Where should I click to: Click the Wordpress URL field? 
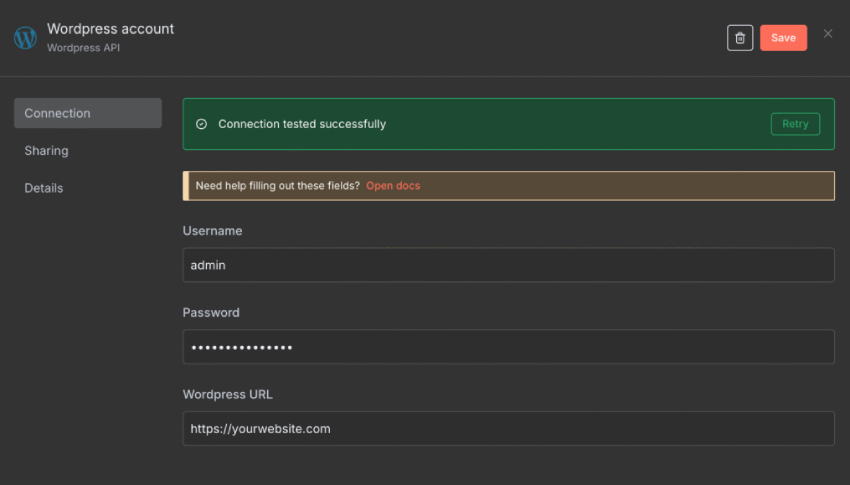[x=508, y=429]
